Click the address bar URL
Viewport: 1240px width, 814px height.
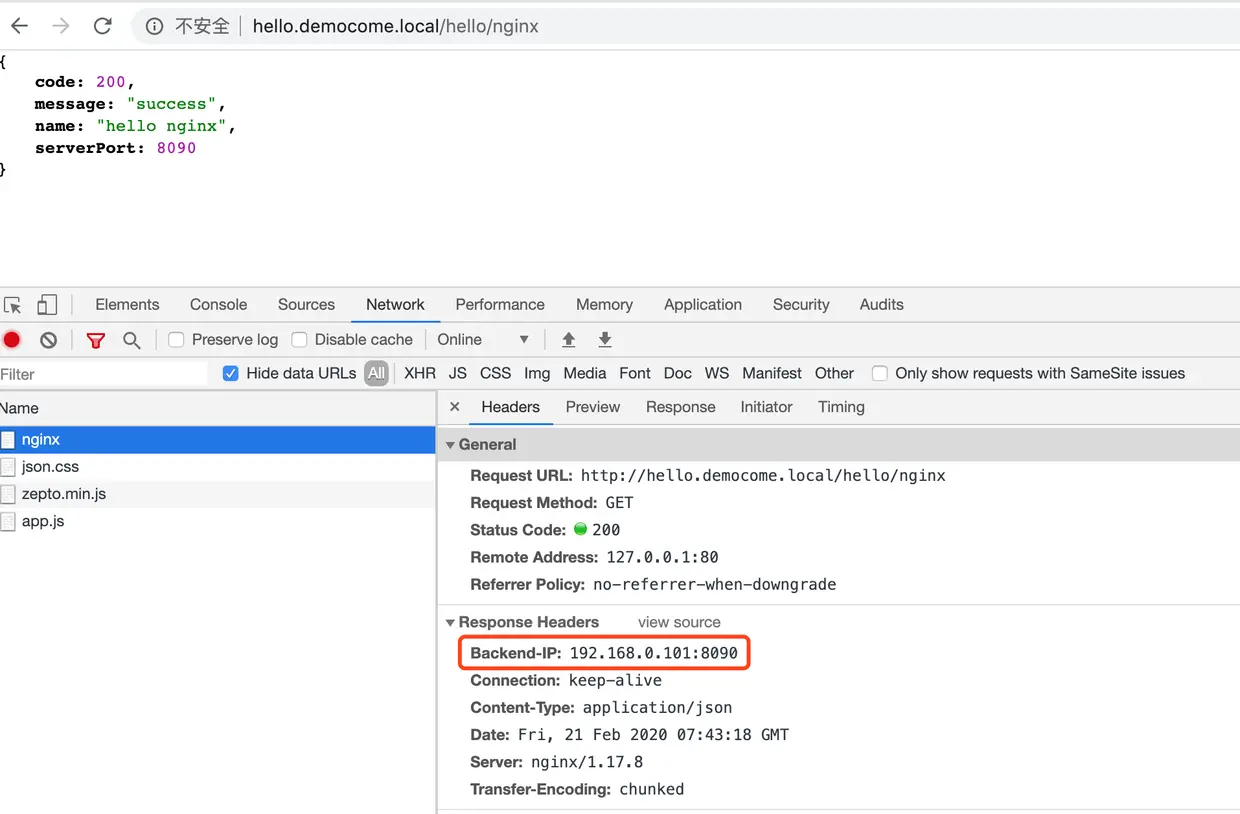pos(395,27)
